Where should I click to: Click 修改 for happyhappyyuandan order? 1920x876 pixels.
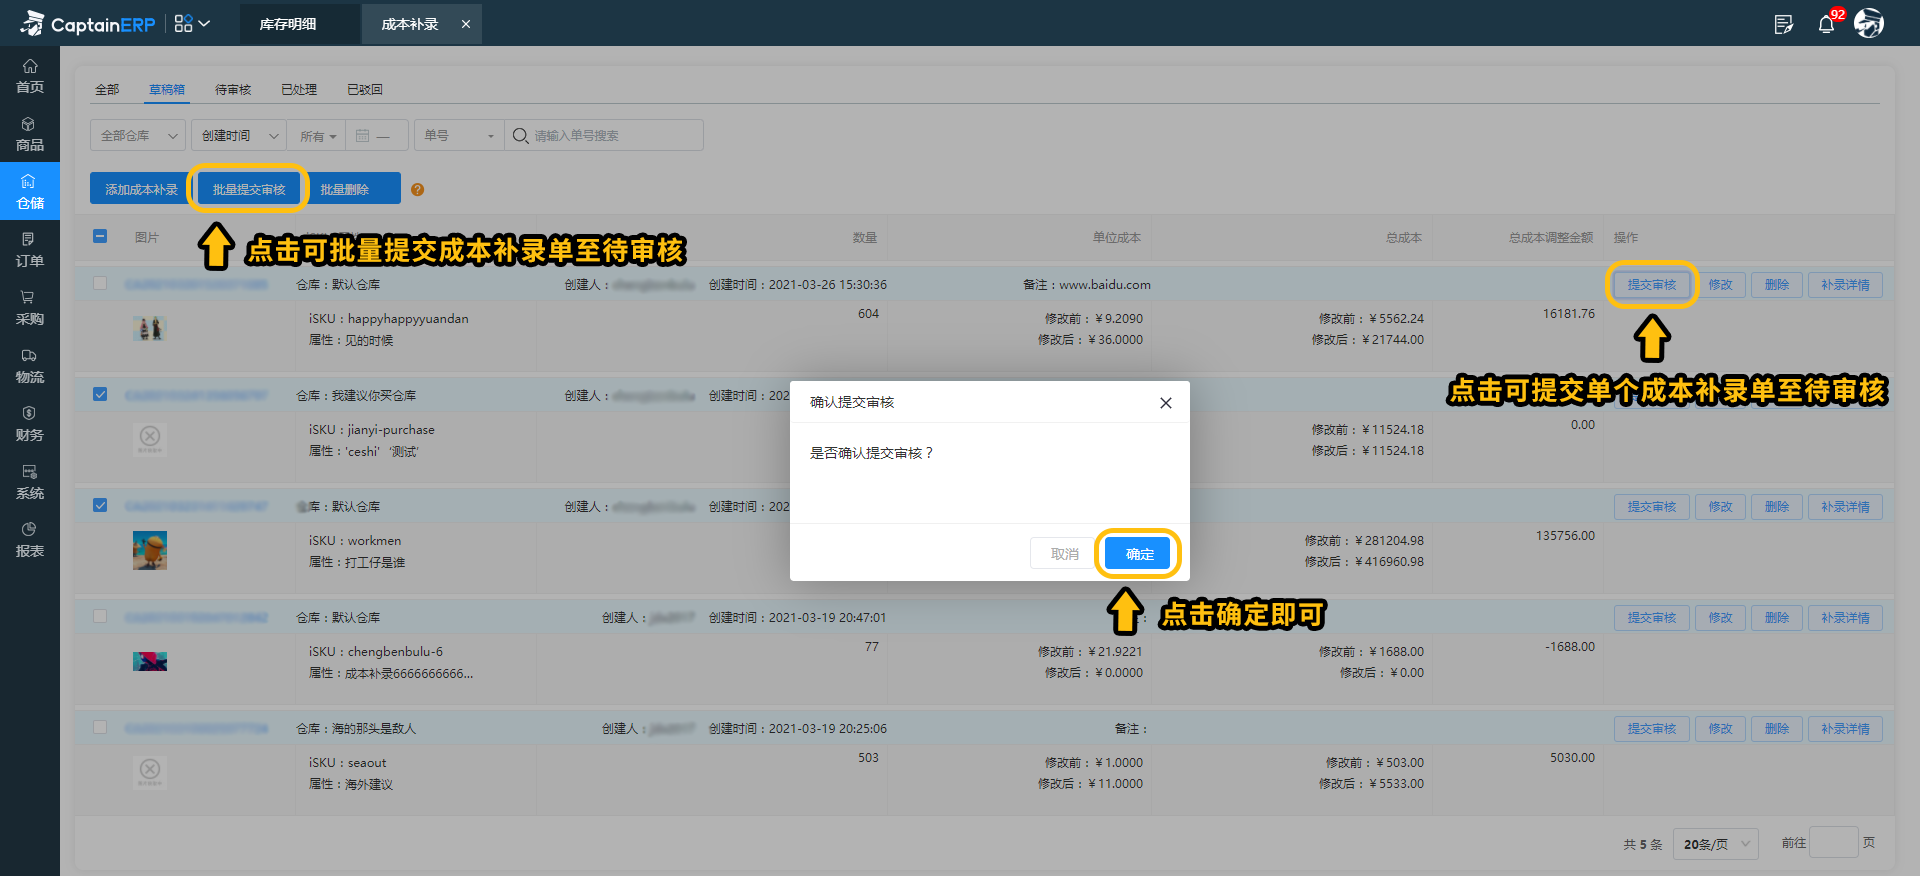1720,285
